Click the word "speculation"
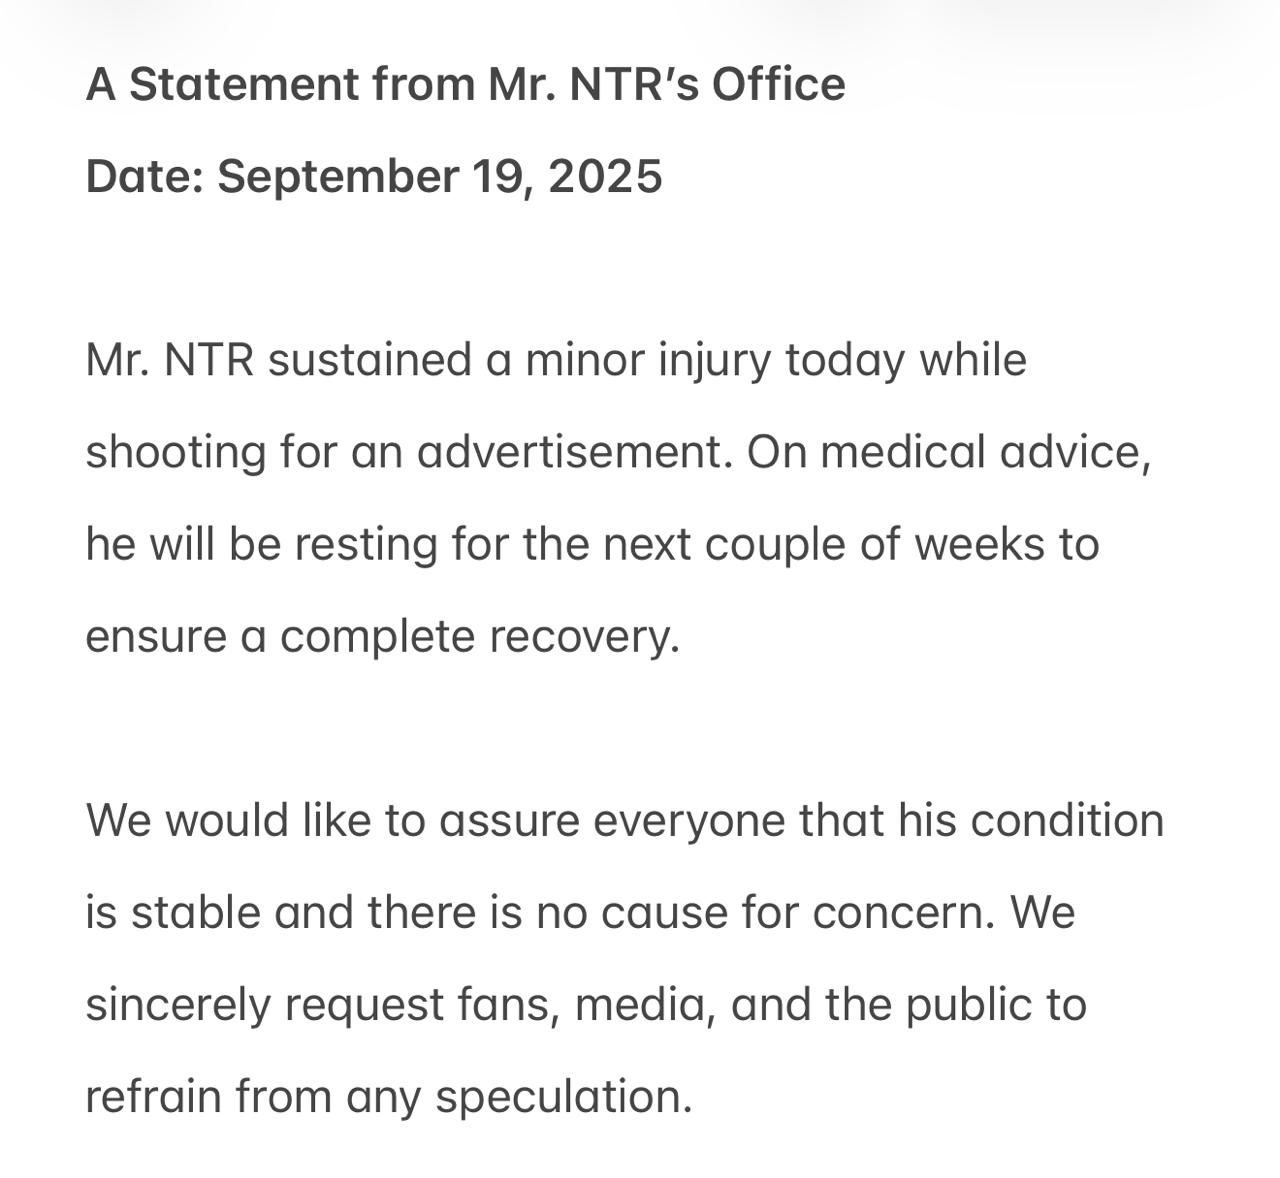Image resolution: width=1280 pixels, height=1178 pixels. coord(563,1098)
